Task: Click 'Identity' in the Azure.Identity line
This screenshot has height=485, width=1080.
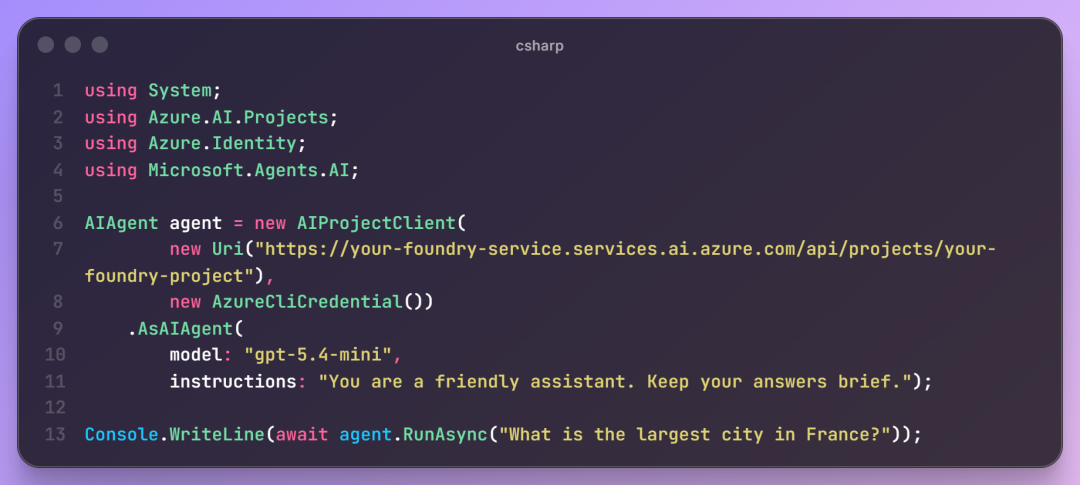Action: tap(253, 143)
